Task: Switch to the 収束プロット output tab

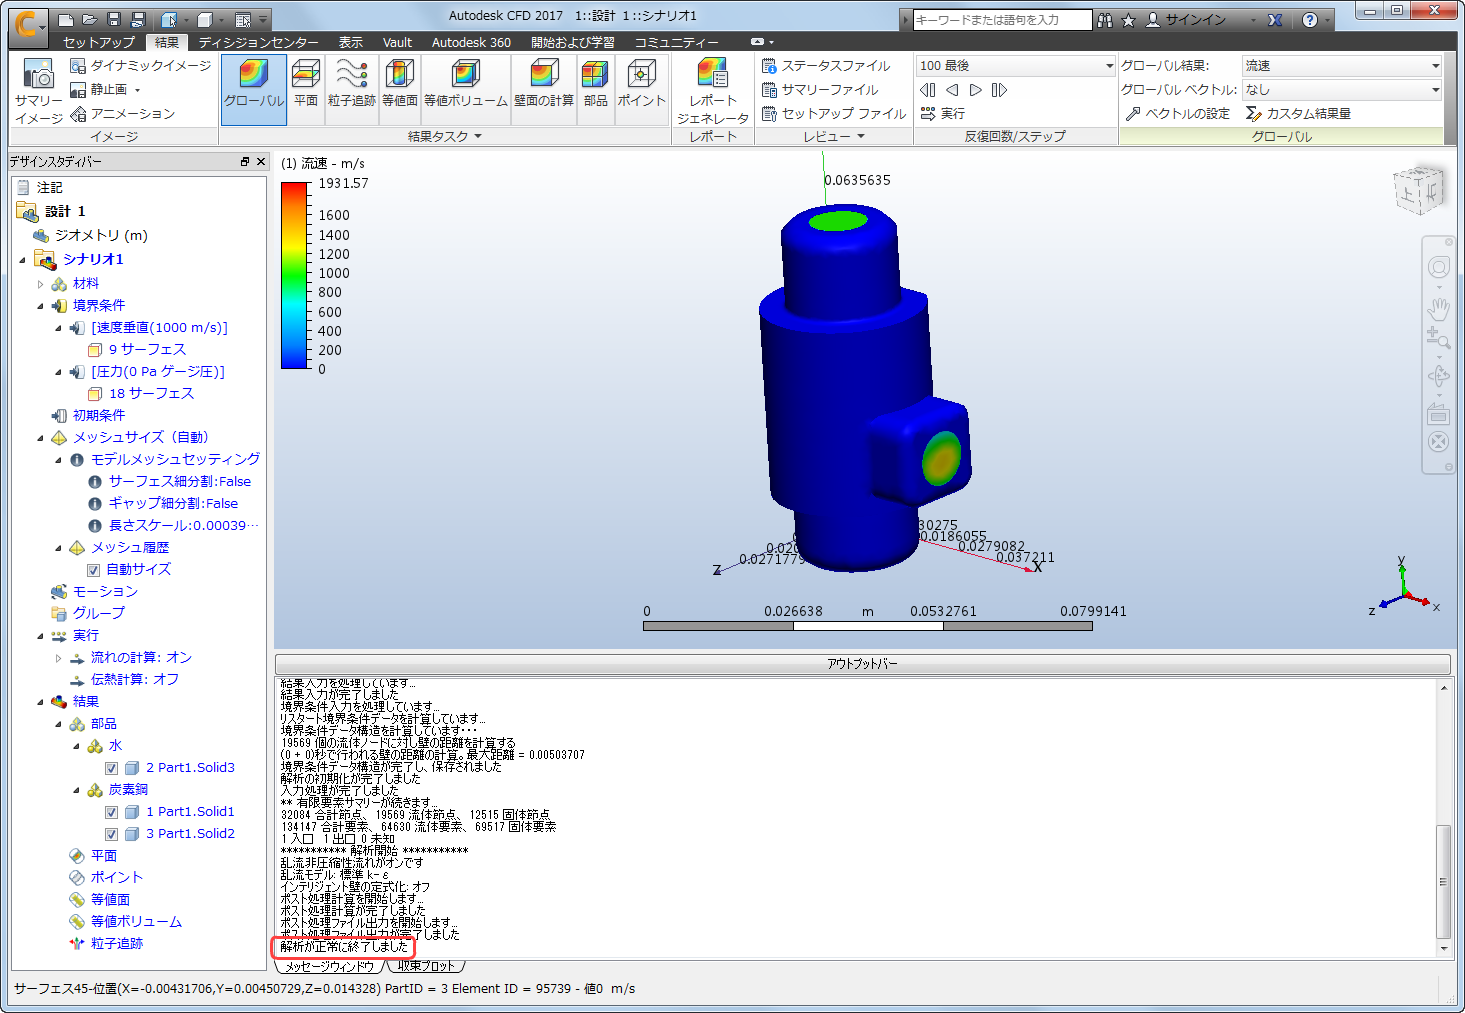Action: pyautogui.click(x=426, y=966)
